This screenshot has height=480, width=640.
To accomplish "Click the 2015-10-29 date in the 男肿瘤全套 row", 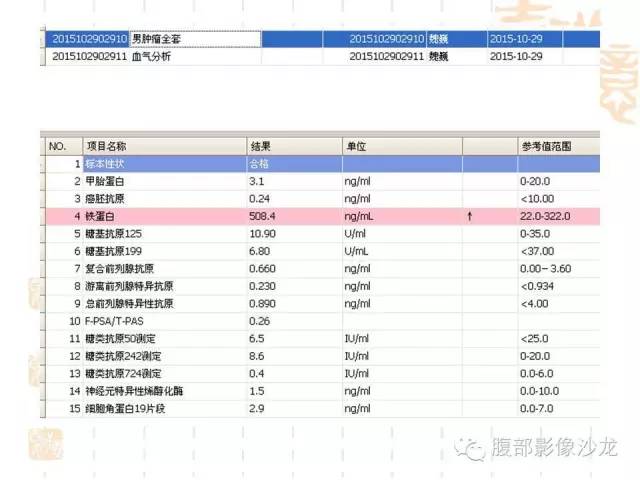I will point(516,39).
